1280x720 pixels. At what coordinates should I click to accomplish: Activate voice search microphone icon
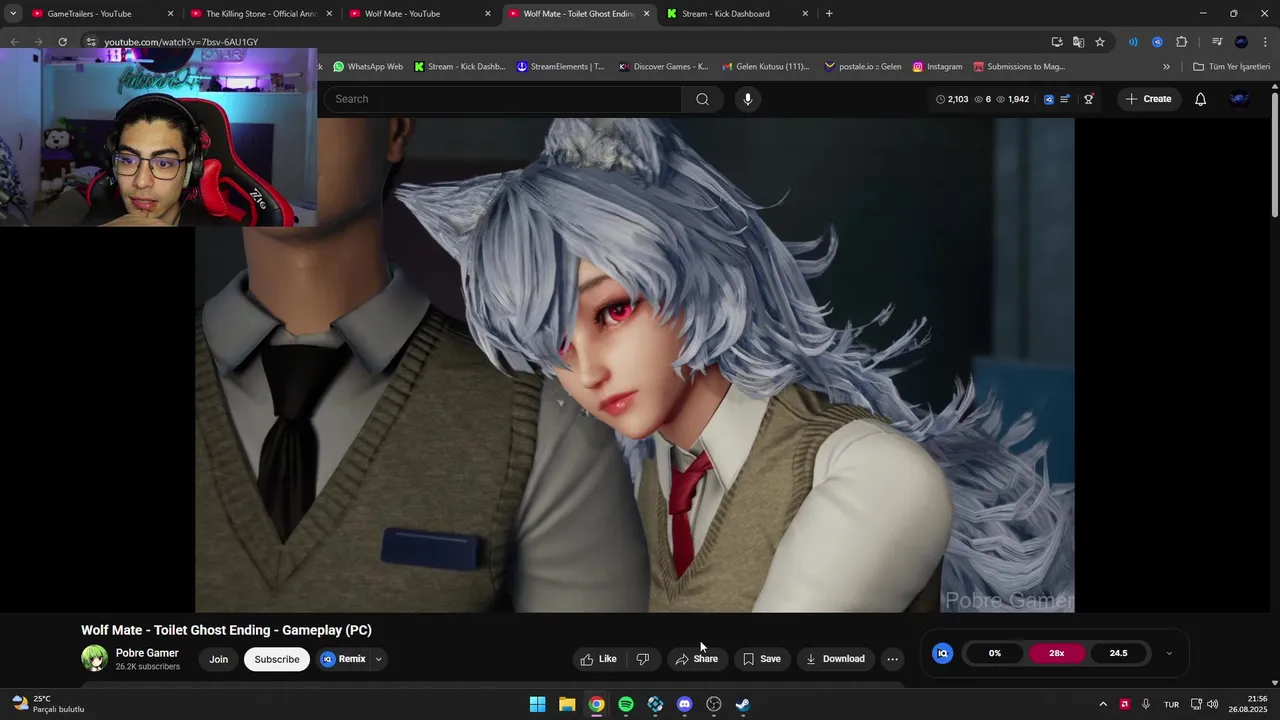click(x=747, y=99)
